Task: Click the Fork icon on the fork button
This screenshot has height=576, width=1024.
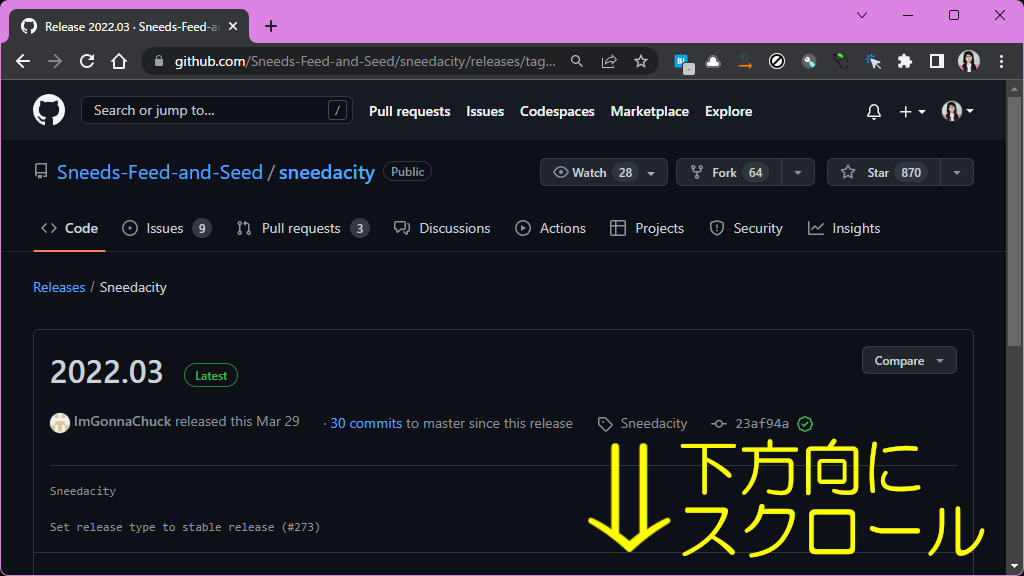Action: (696, 171)
